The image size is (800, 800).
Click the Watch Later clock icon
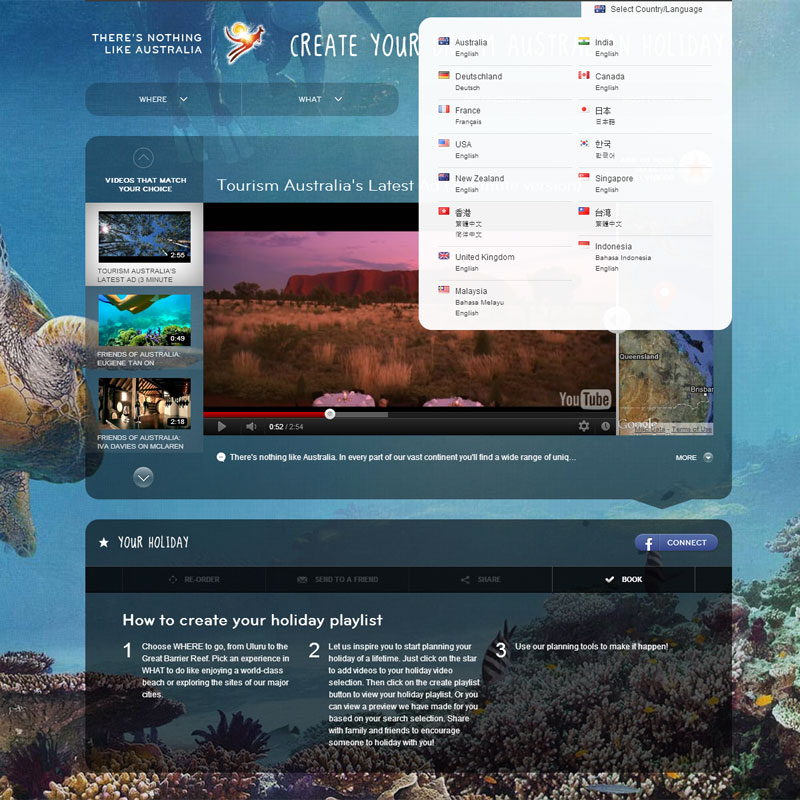coord(605,426)
